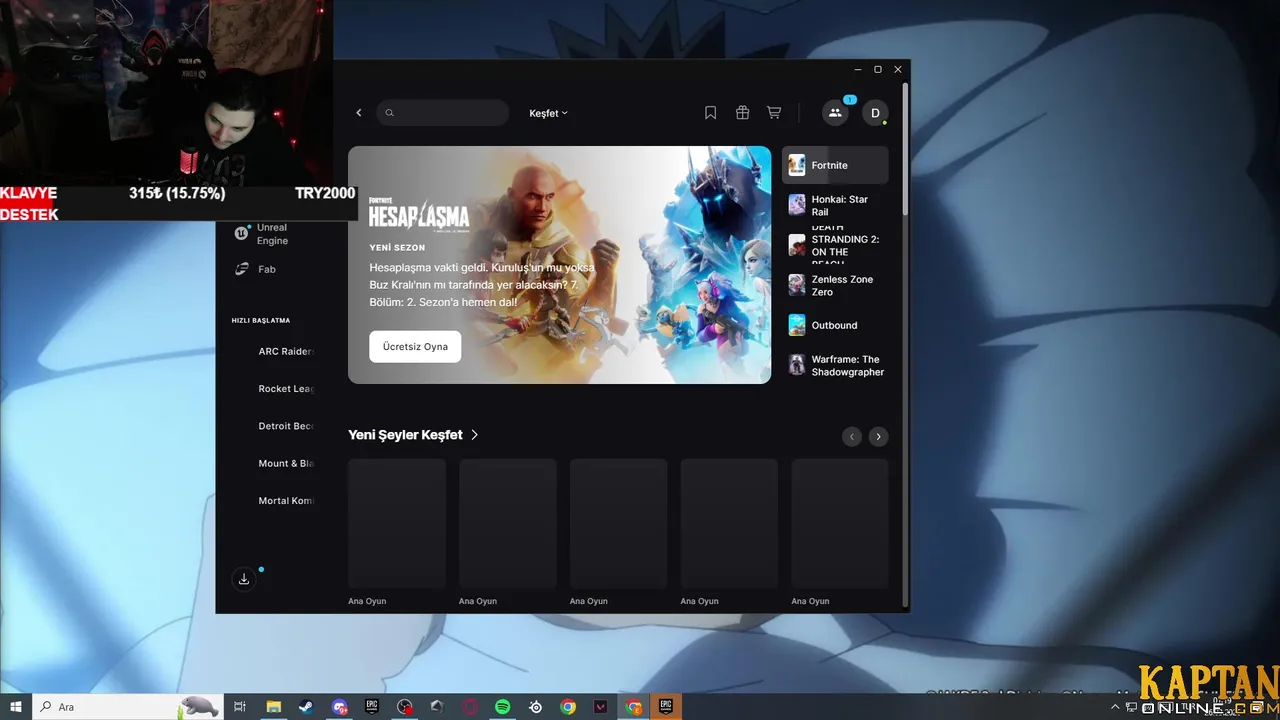Open the shopping cart icon
Image resolution: width=1280 pixels, height=720 pixels.
click(774, 113)
